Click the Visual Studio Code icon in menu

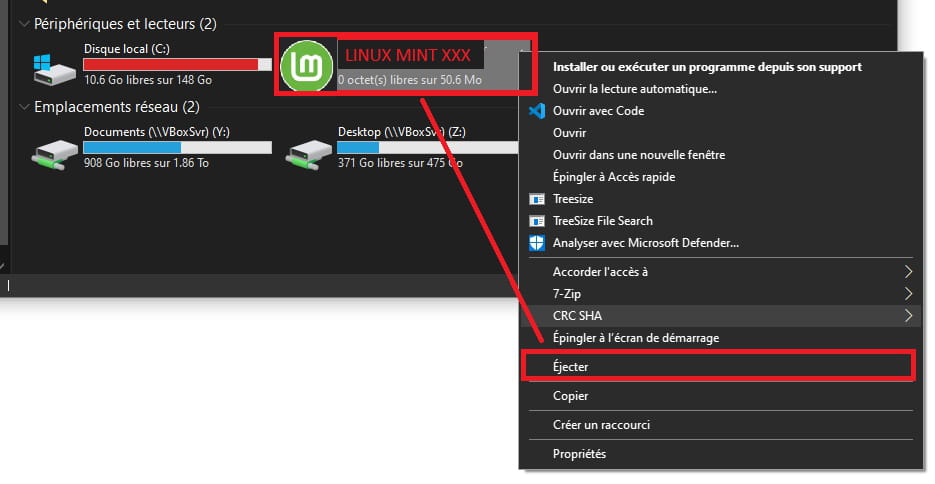pos(537,111)
